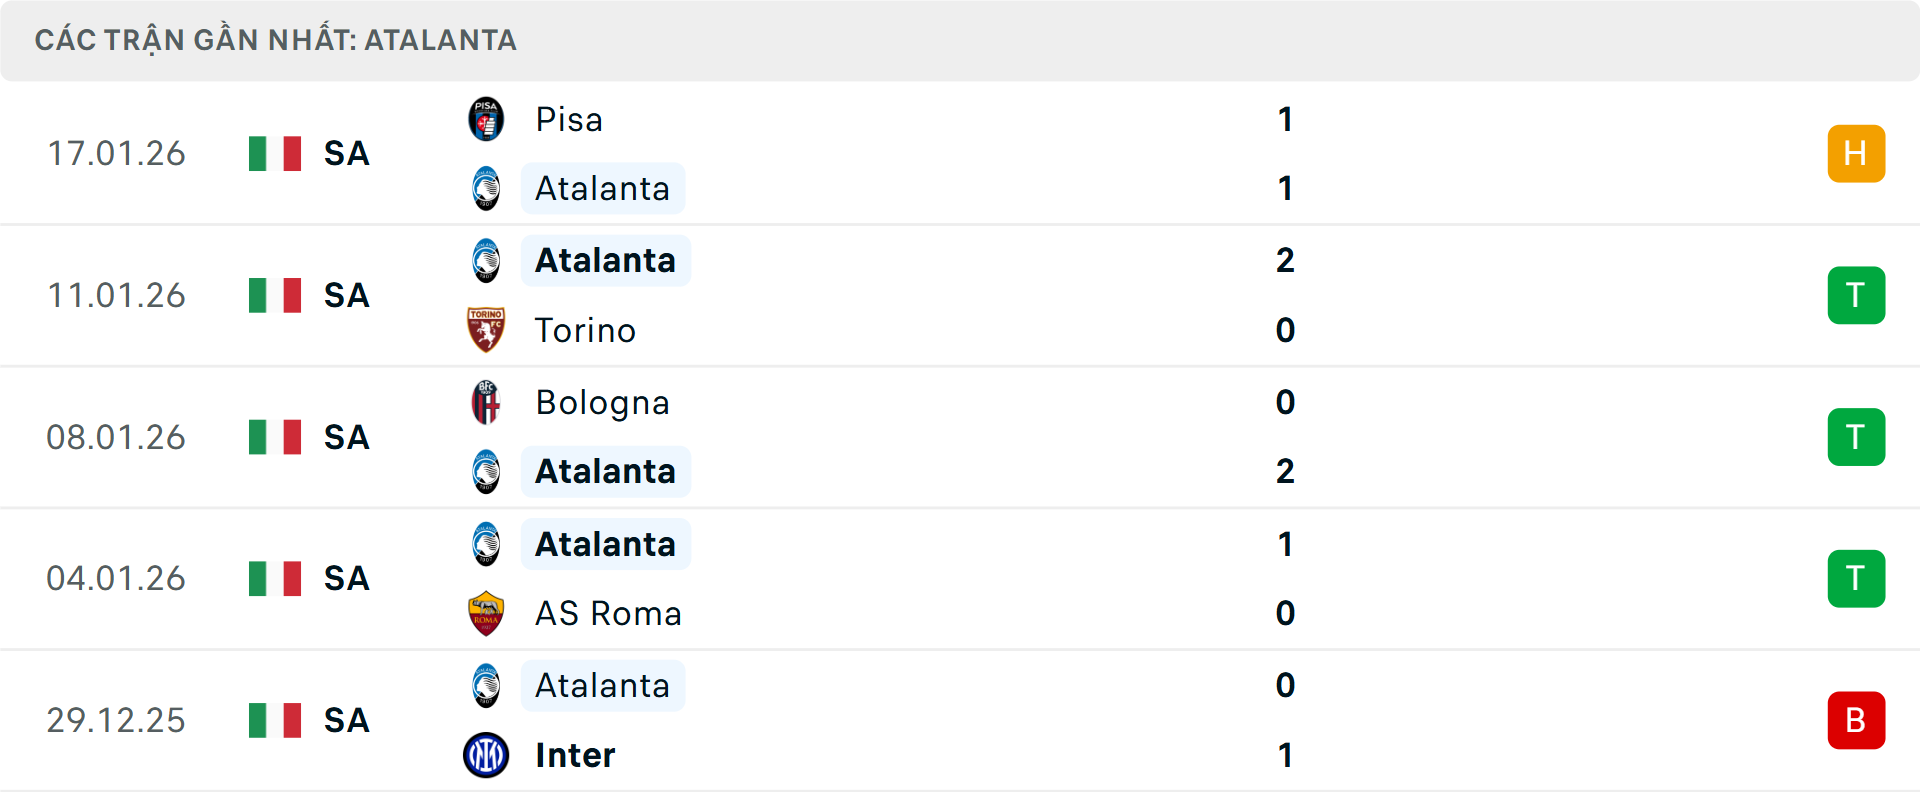Click the 08.01.26 match date
The width and height of the screenshot is (1920, 792).
click(116, 437)
